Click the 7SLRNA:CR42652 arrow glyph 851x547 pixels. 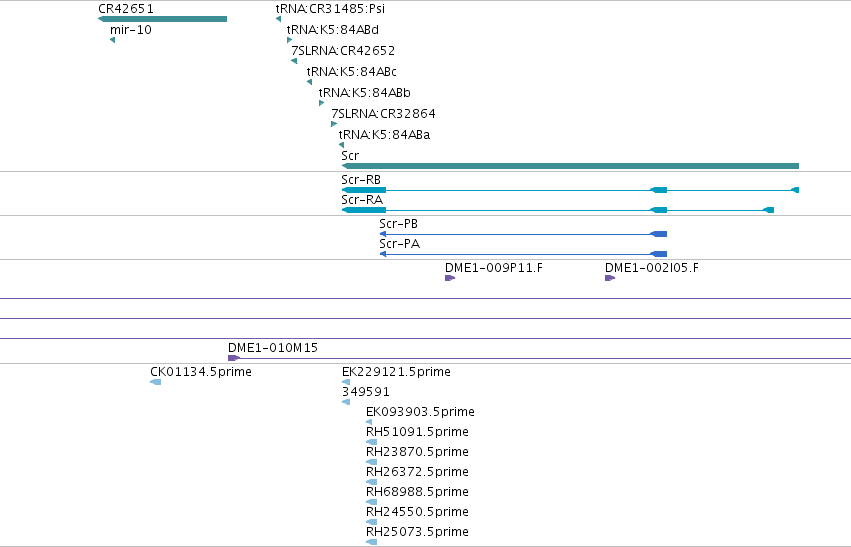(294, 61)
